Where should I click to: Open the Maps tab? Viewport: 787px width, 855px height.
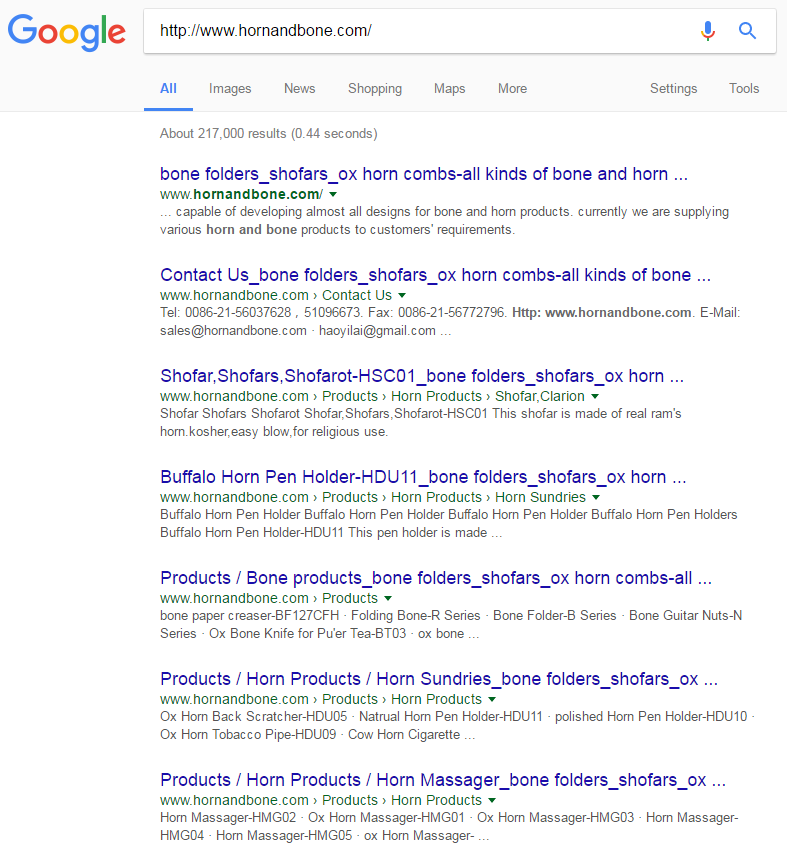pyautogui.click(x=449, y=88)
